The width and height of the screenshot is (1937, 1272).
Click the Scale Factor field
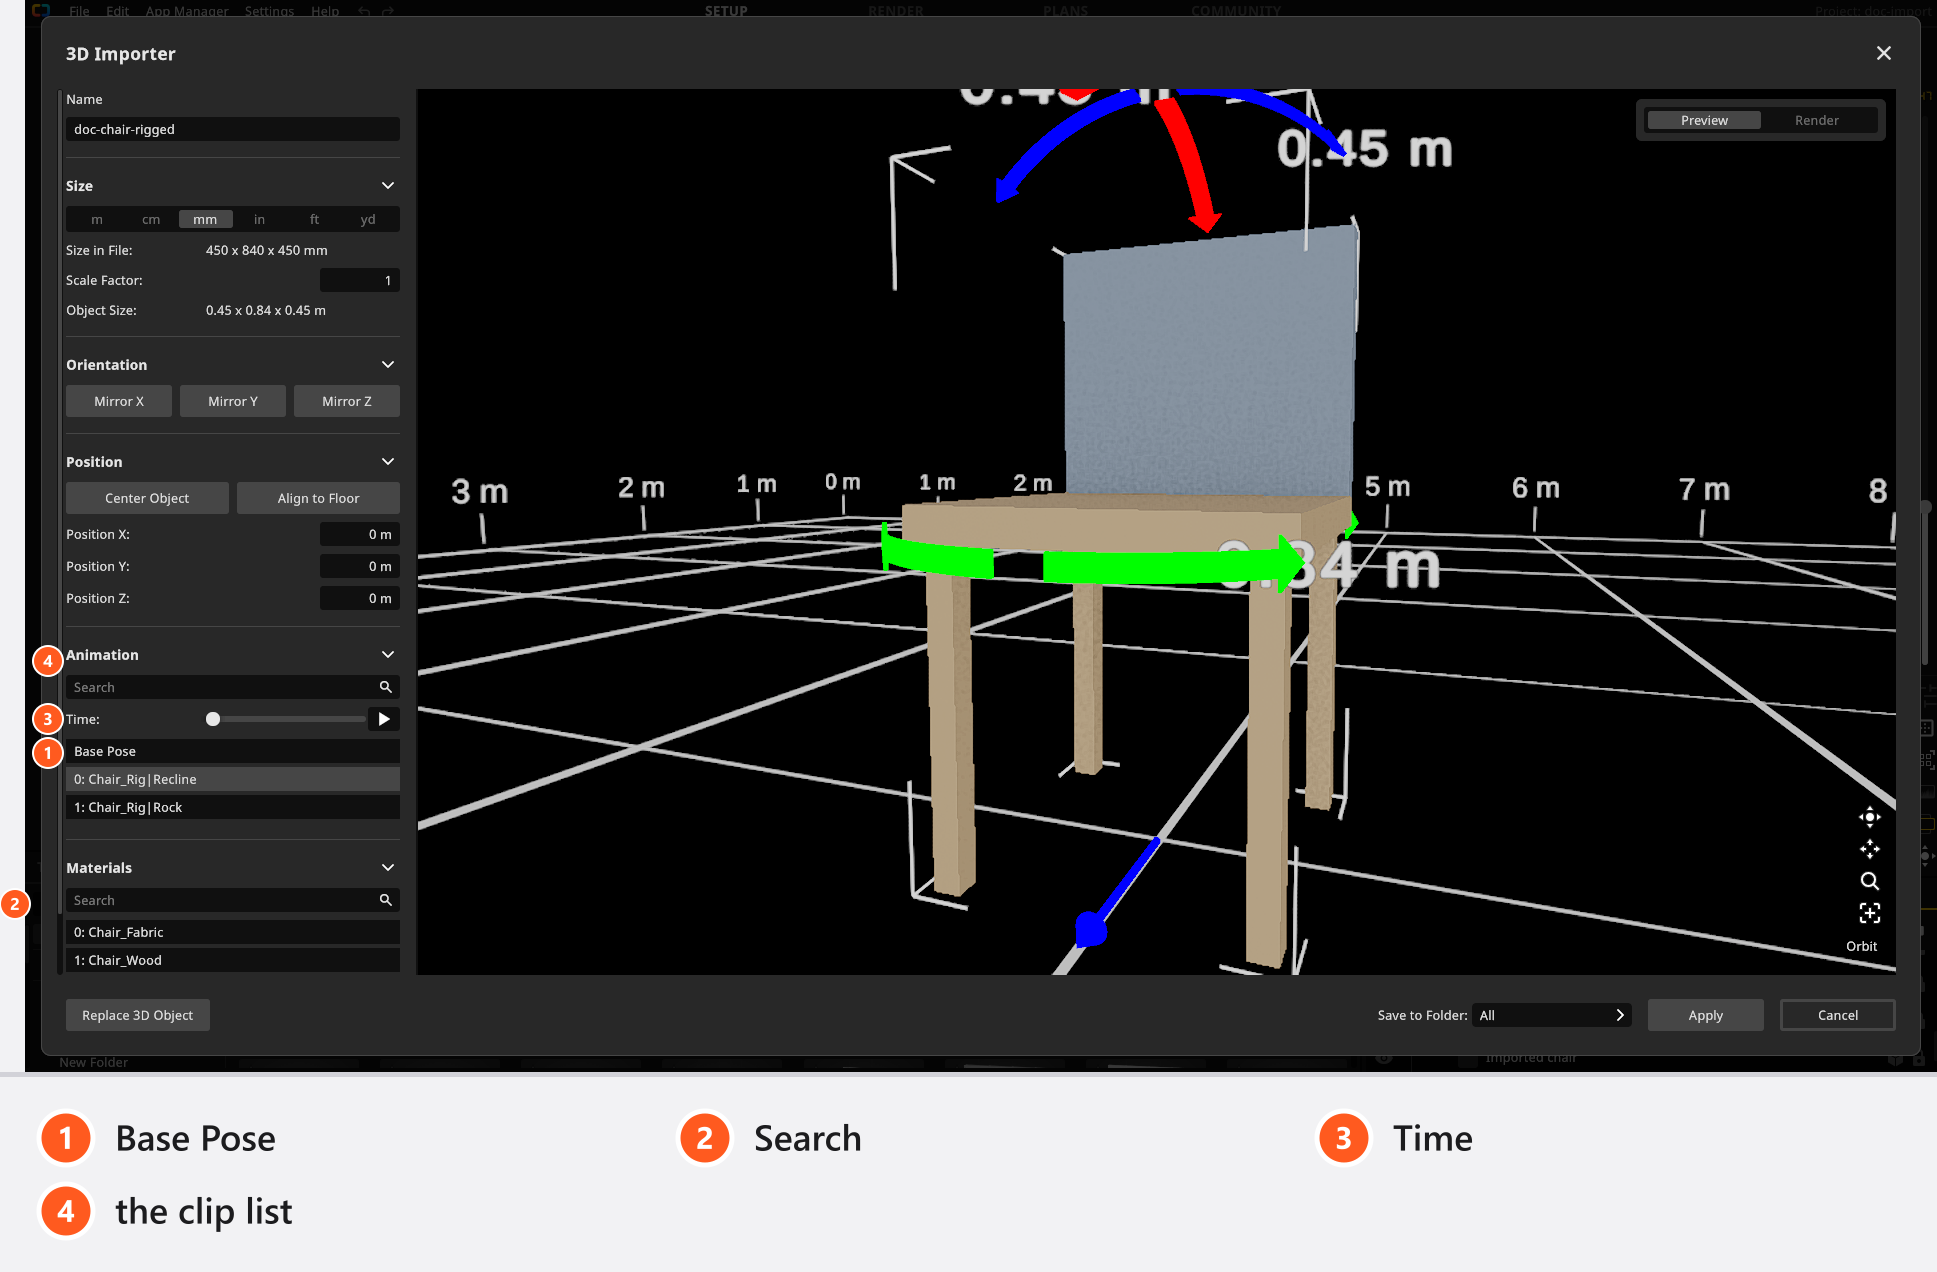point(360,280)
